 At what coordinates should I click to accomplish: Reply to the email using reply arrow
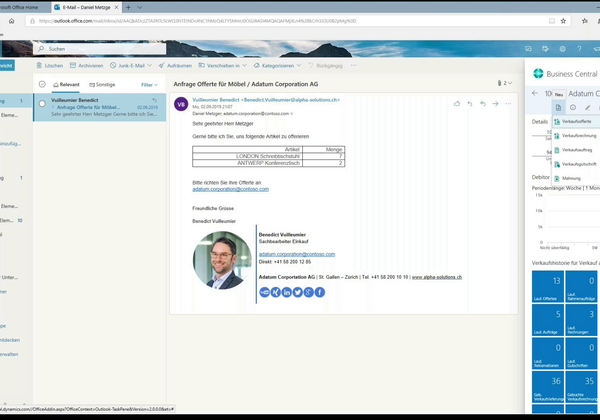coord(470,104)
